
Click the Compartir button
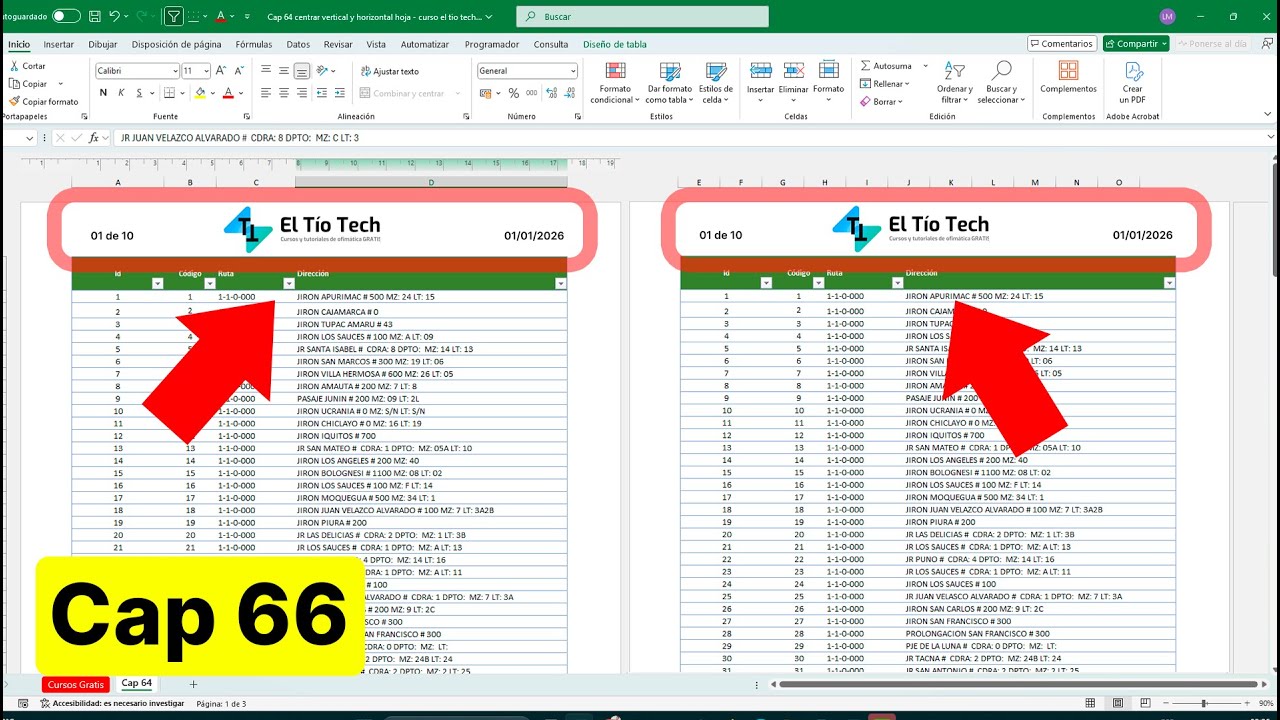(x=1136, y=44)
